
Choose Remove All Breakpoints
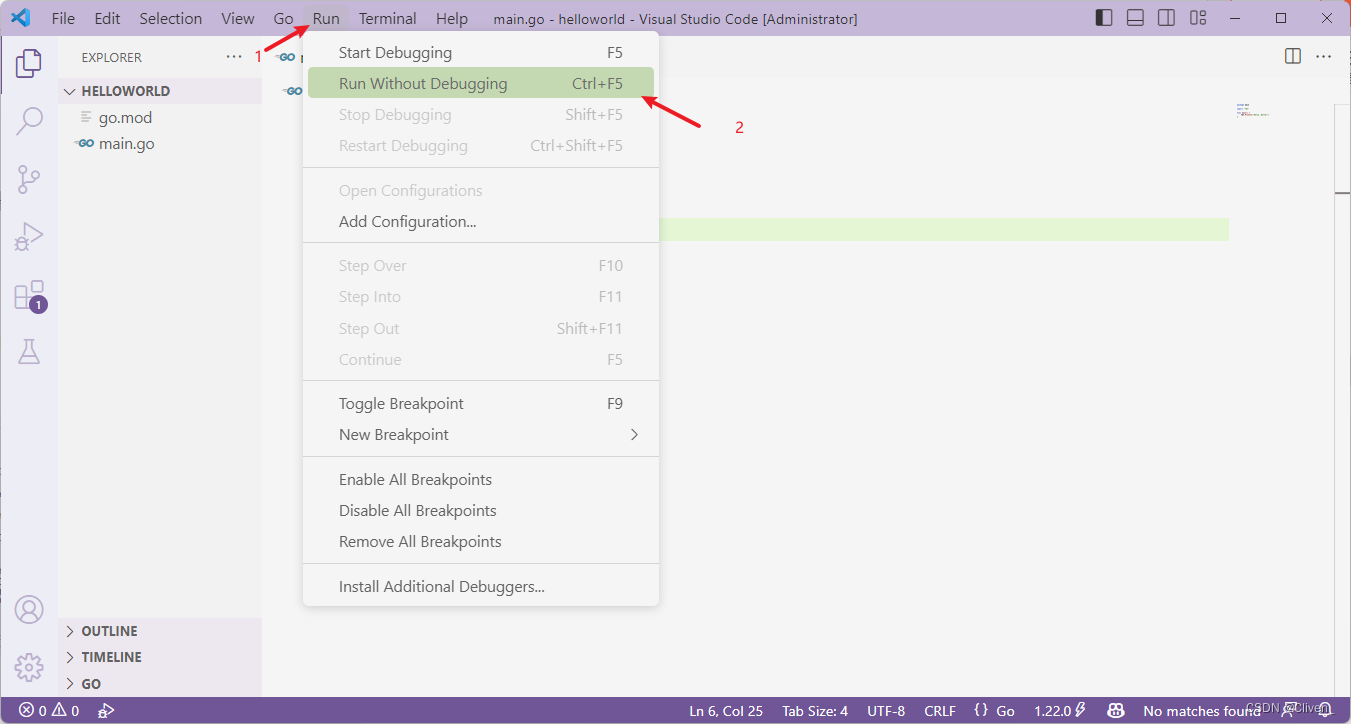[481, 542]
